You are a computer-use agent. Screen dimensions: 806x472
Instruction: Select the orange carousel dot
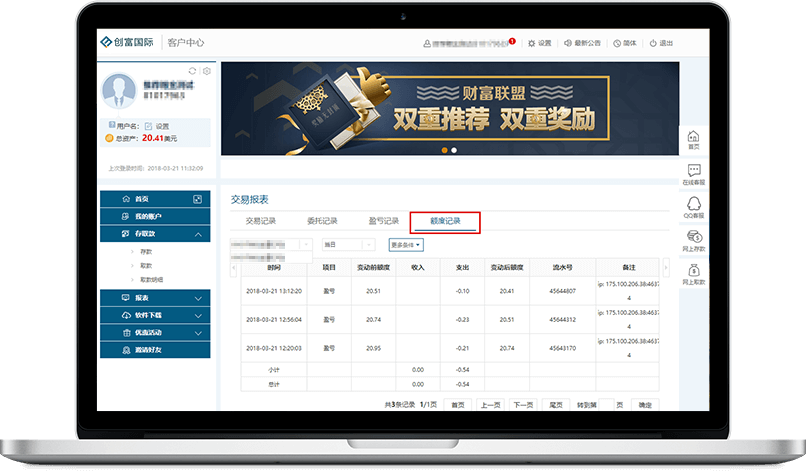click(x=445, y=150)
